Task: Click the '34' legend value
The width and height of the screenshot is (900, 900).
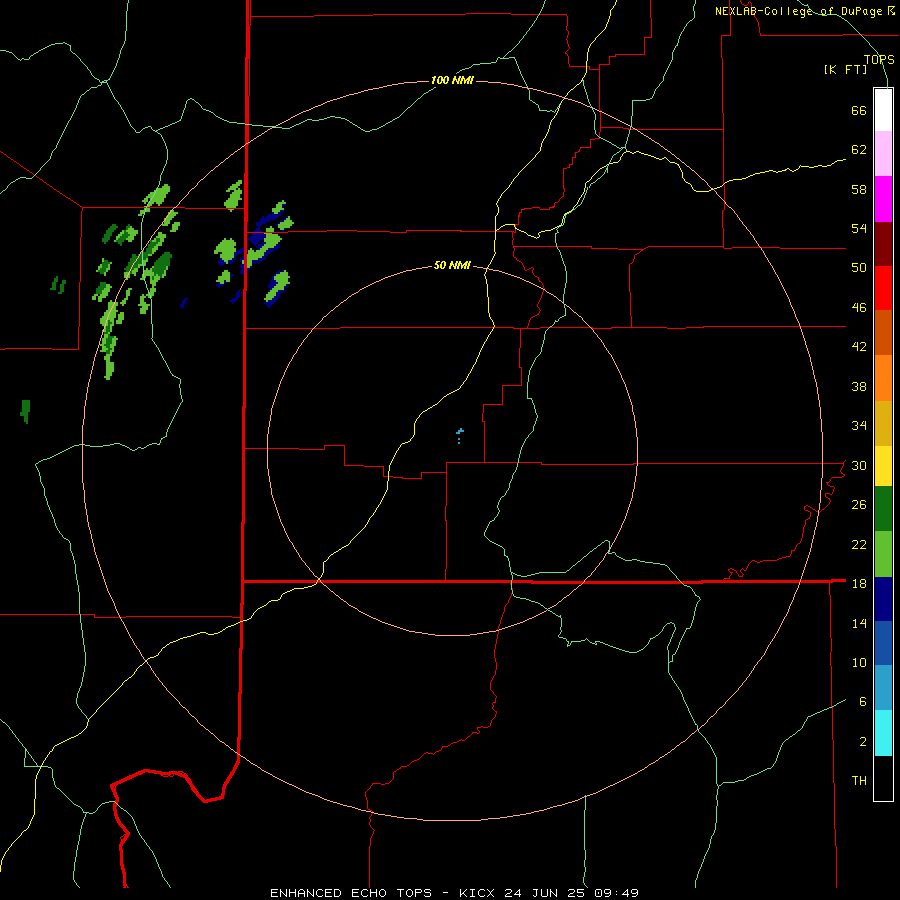Action: (859, 426)
